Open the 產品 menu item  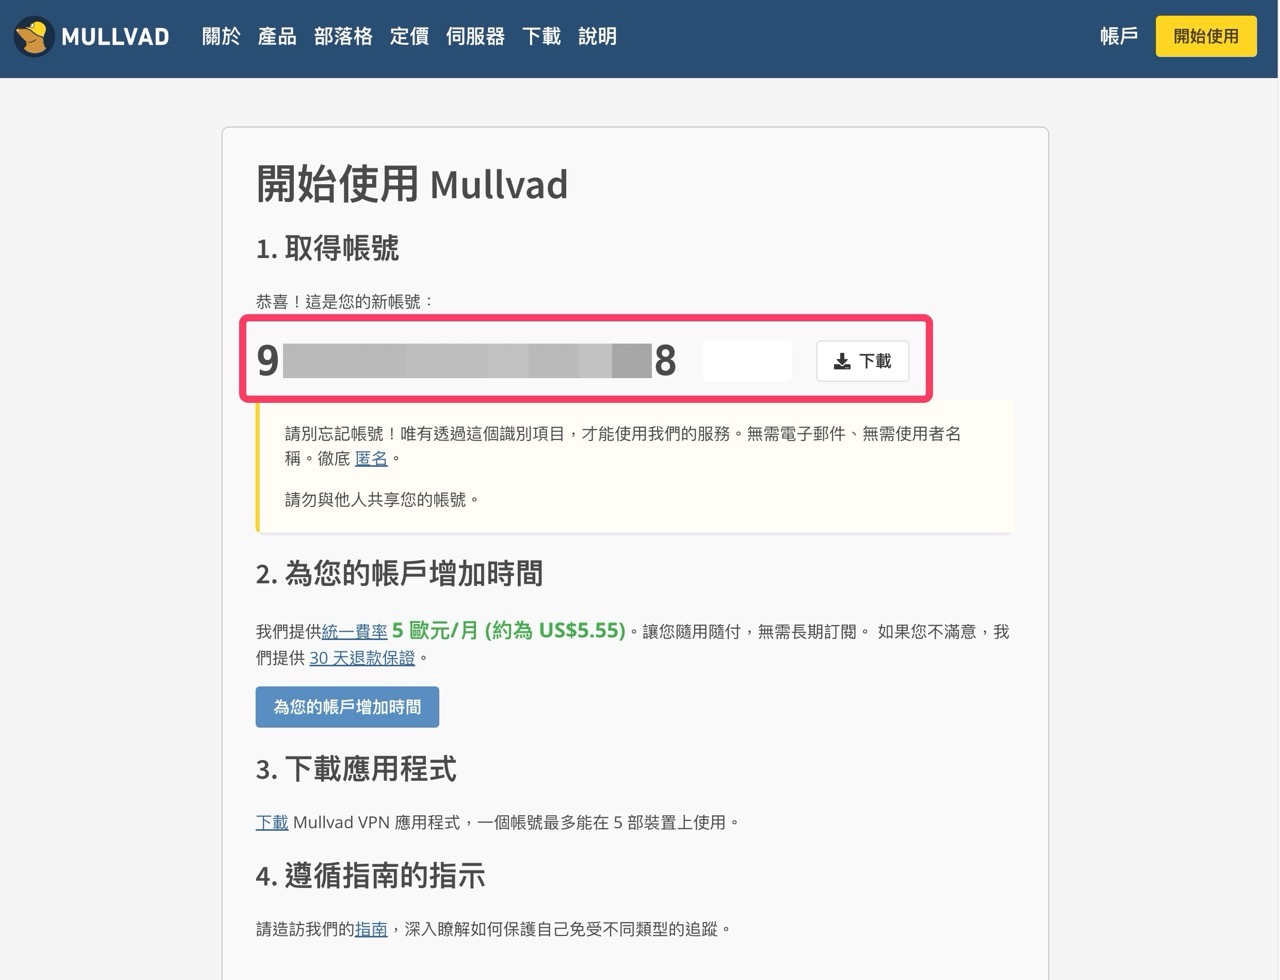tap(277, 37)
